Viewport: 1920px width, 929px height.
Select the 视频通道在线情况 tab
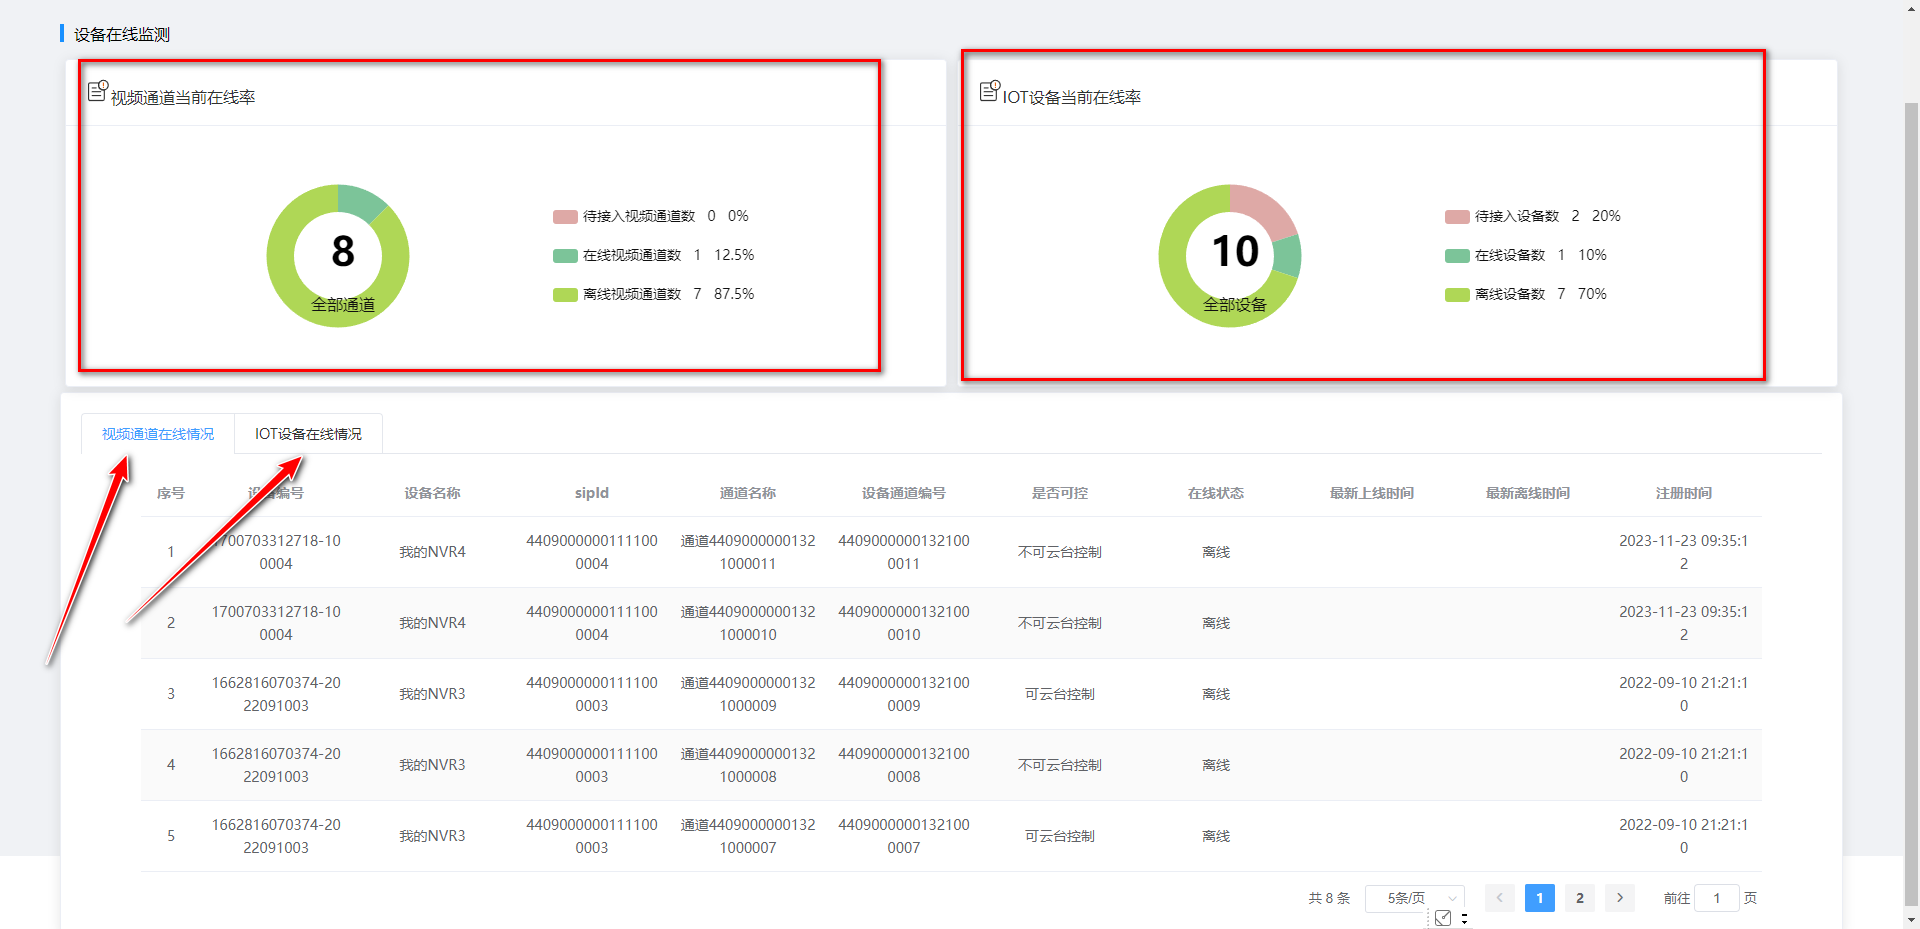click(x=156, y=433)
